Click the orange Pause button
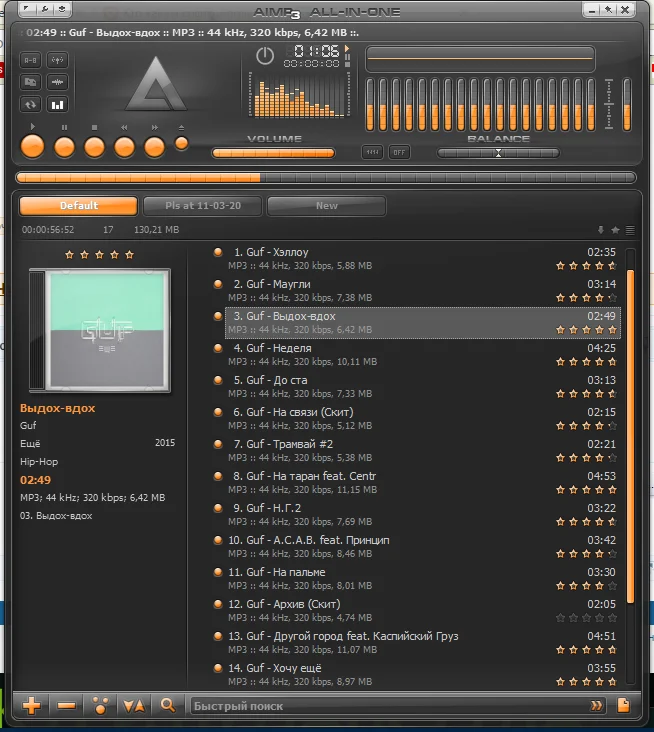Viewport: 654px width, 732px height. (64, 147)
